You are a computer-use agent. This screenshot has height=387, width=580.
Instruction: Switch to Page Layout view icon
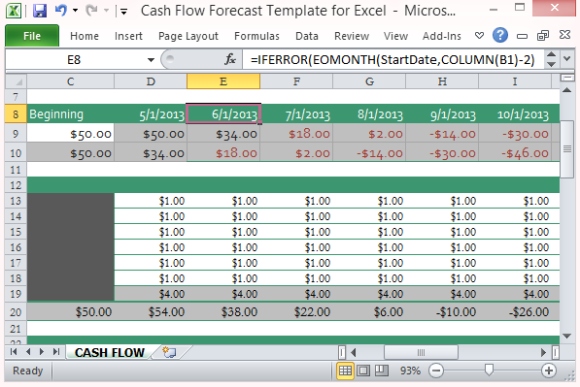tap(363, 370)
